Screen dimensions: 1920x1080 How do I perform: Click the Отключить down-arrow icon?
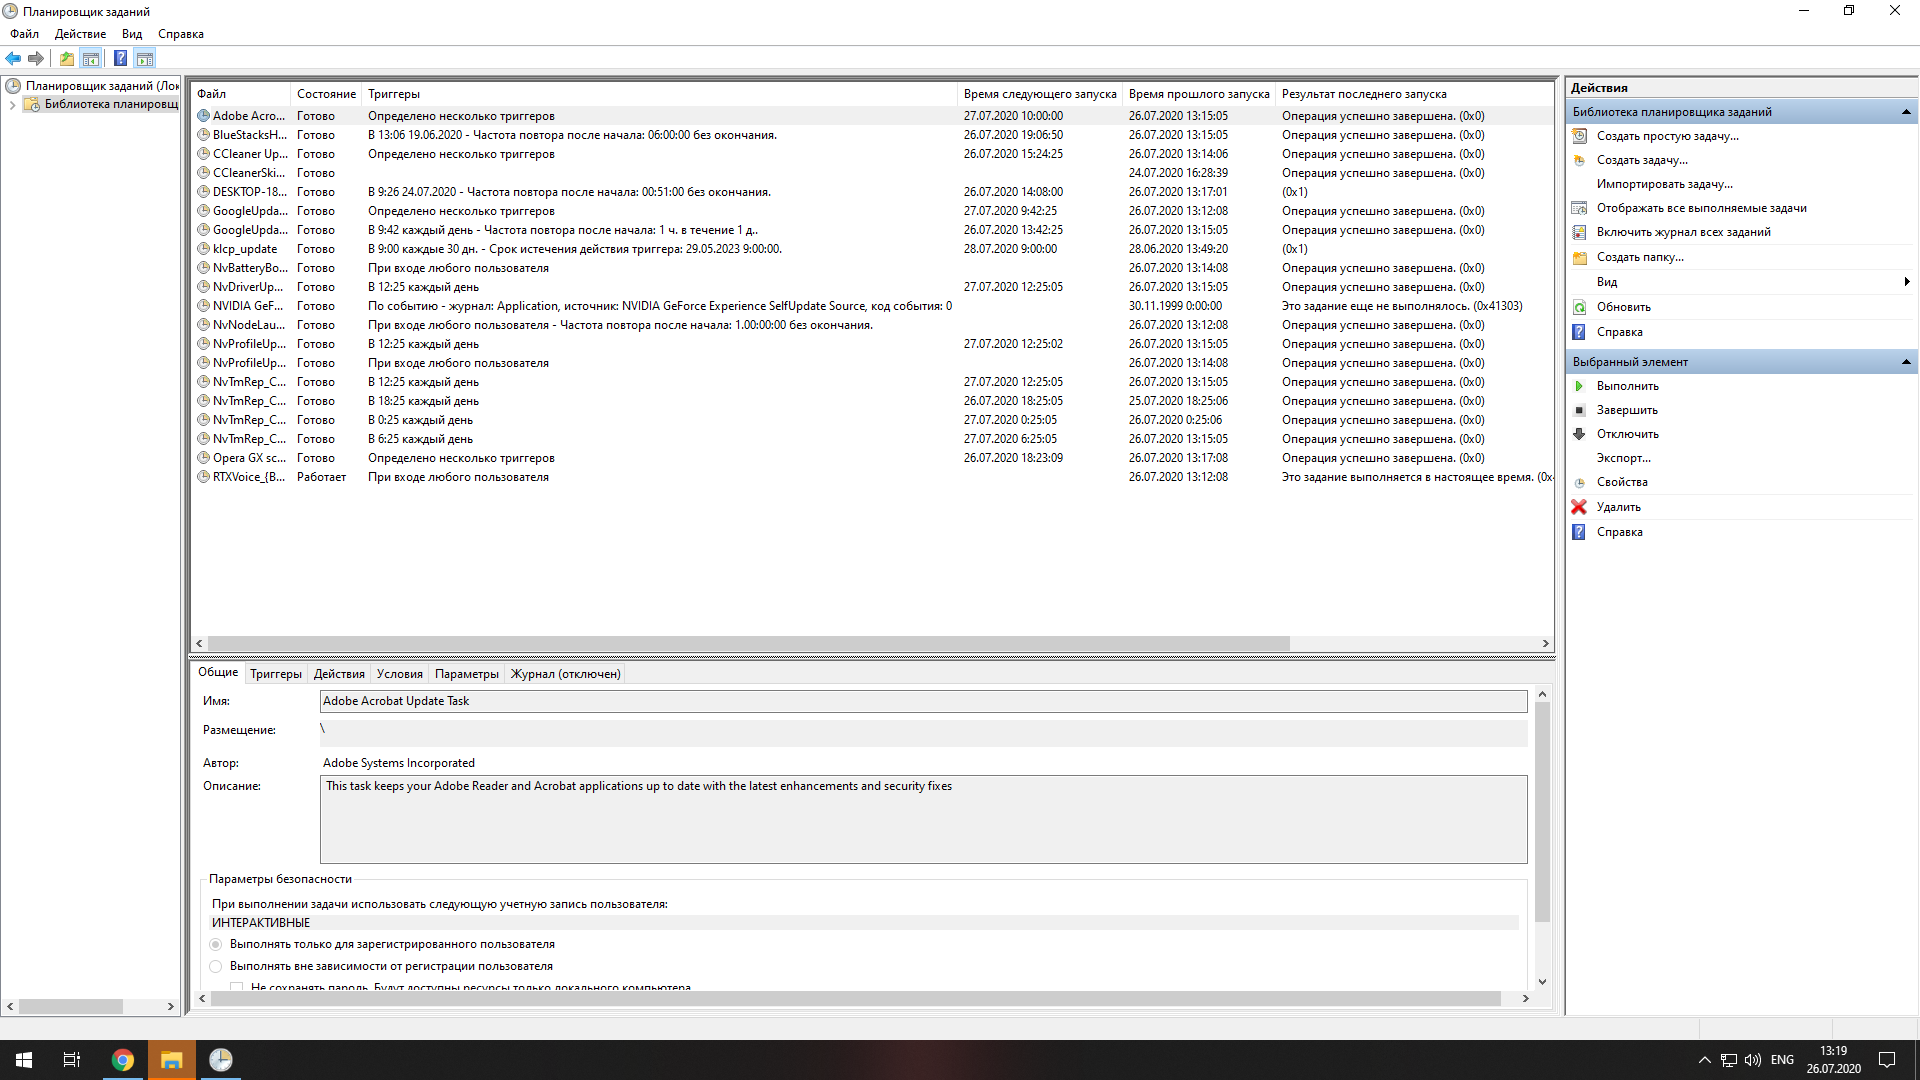pos(1580,434)
